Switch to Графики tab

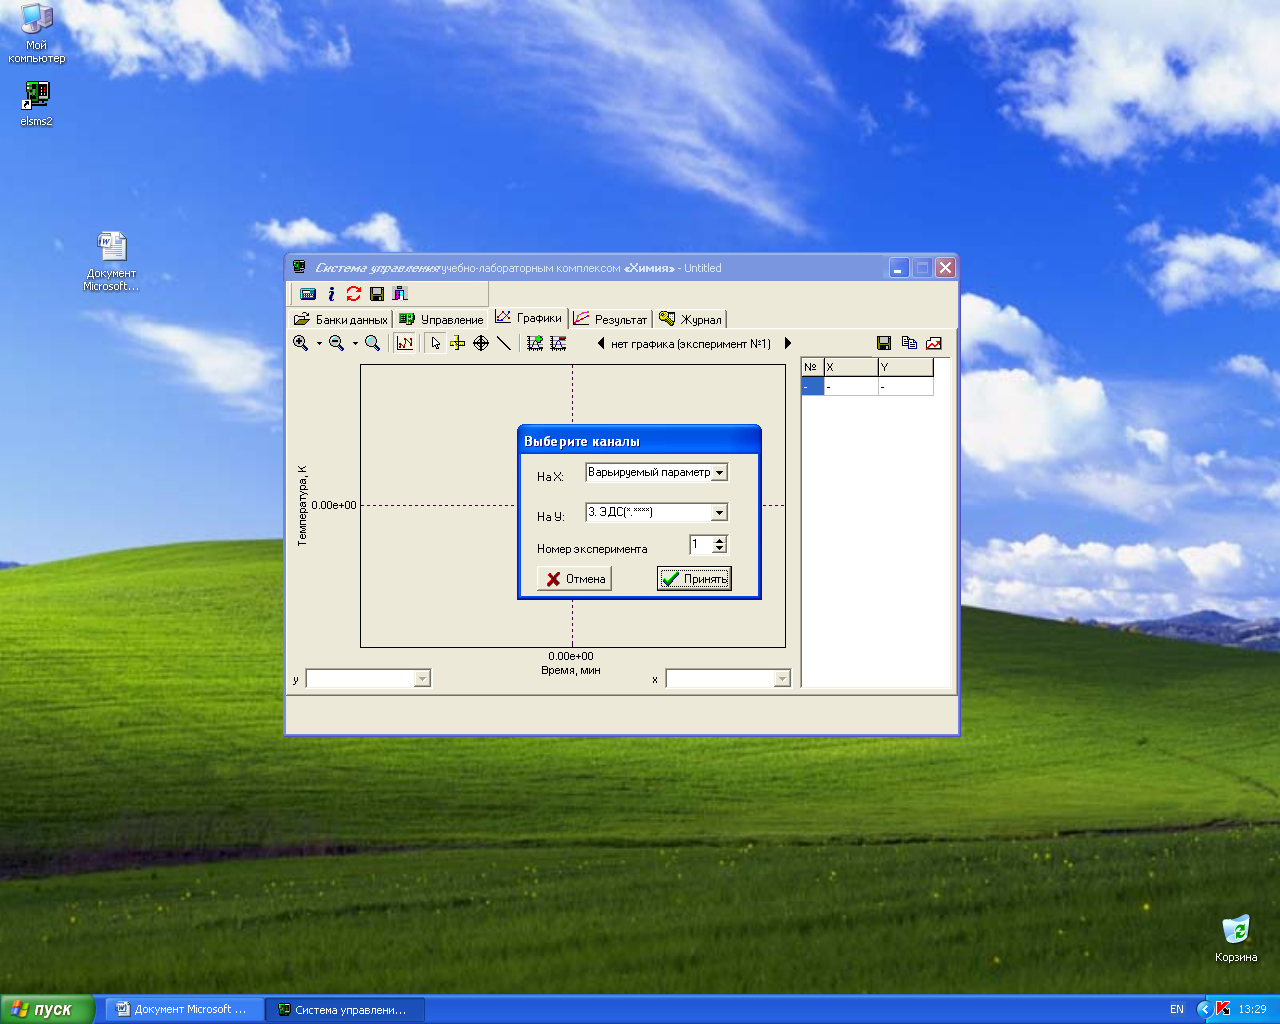529,318
